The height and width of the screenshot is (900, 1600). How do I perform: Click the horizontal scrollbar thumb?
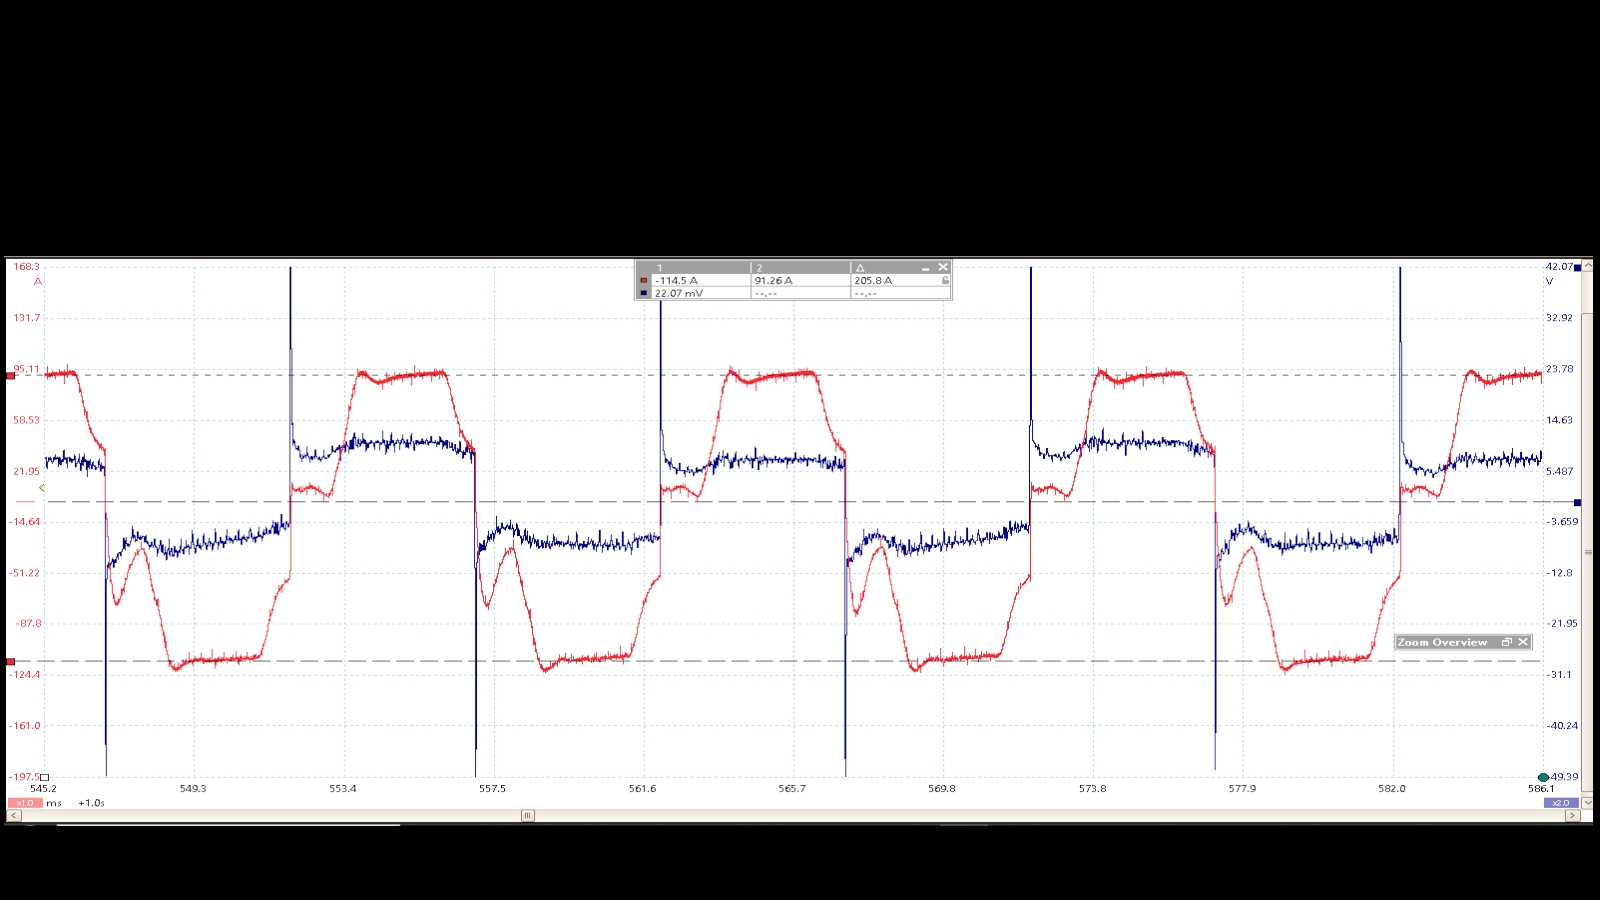528,816
